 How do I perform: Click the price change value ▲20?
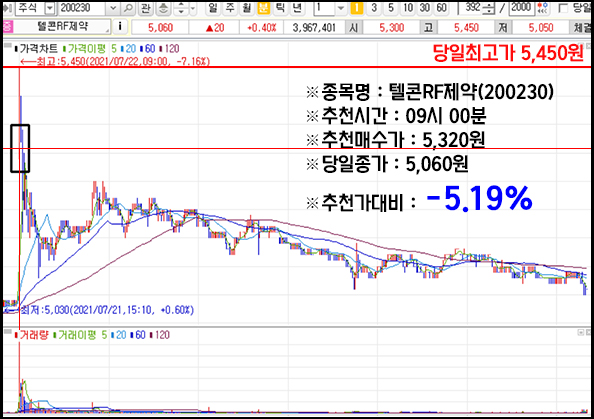click(215, 27)
